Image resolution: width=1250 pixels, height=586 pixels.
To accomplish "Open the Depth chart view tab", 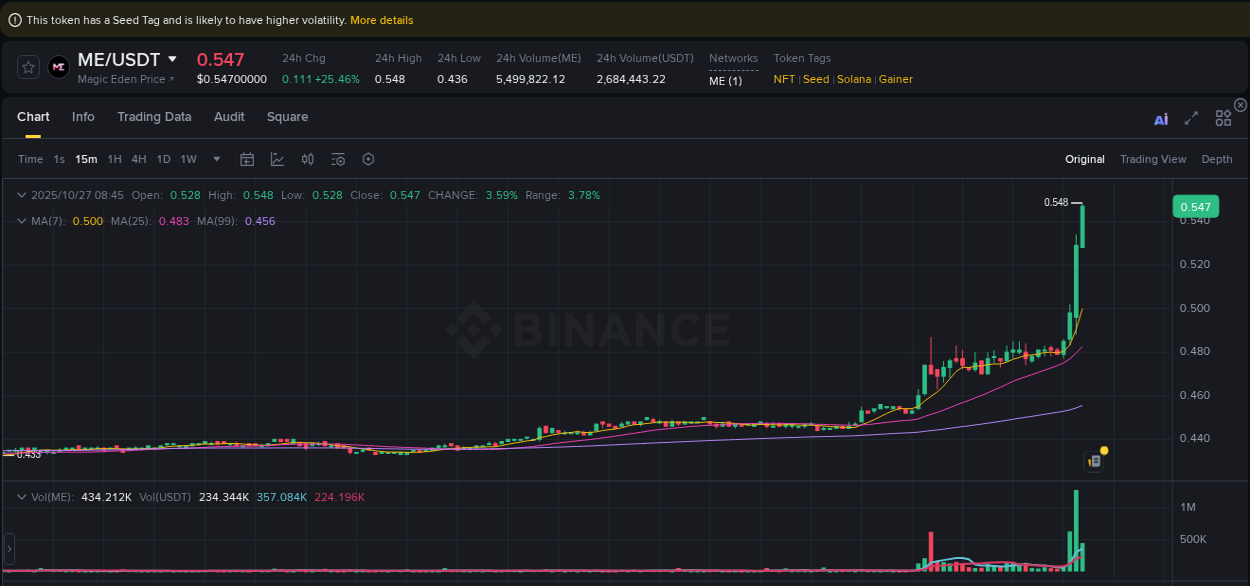I will 1217,159.
